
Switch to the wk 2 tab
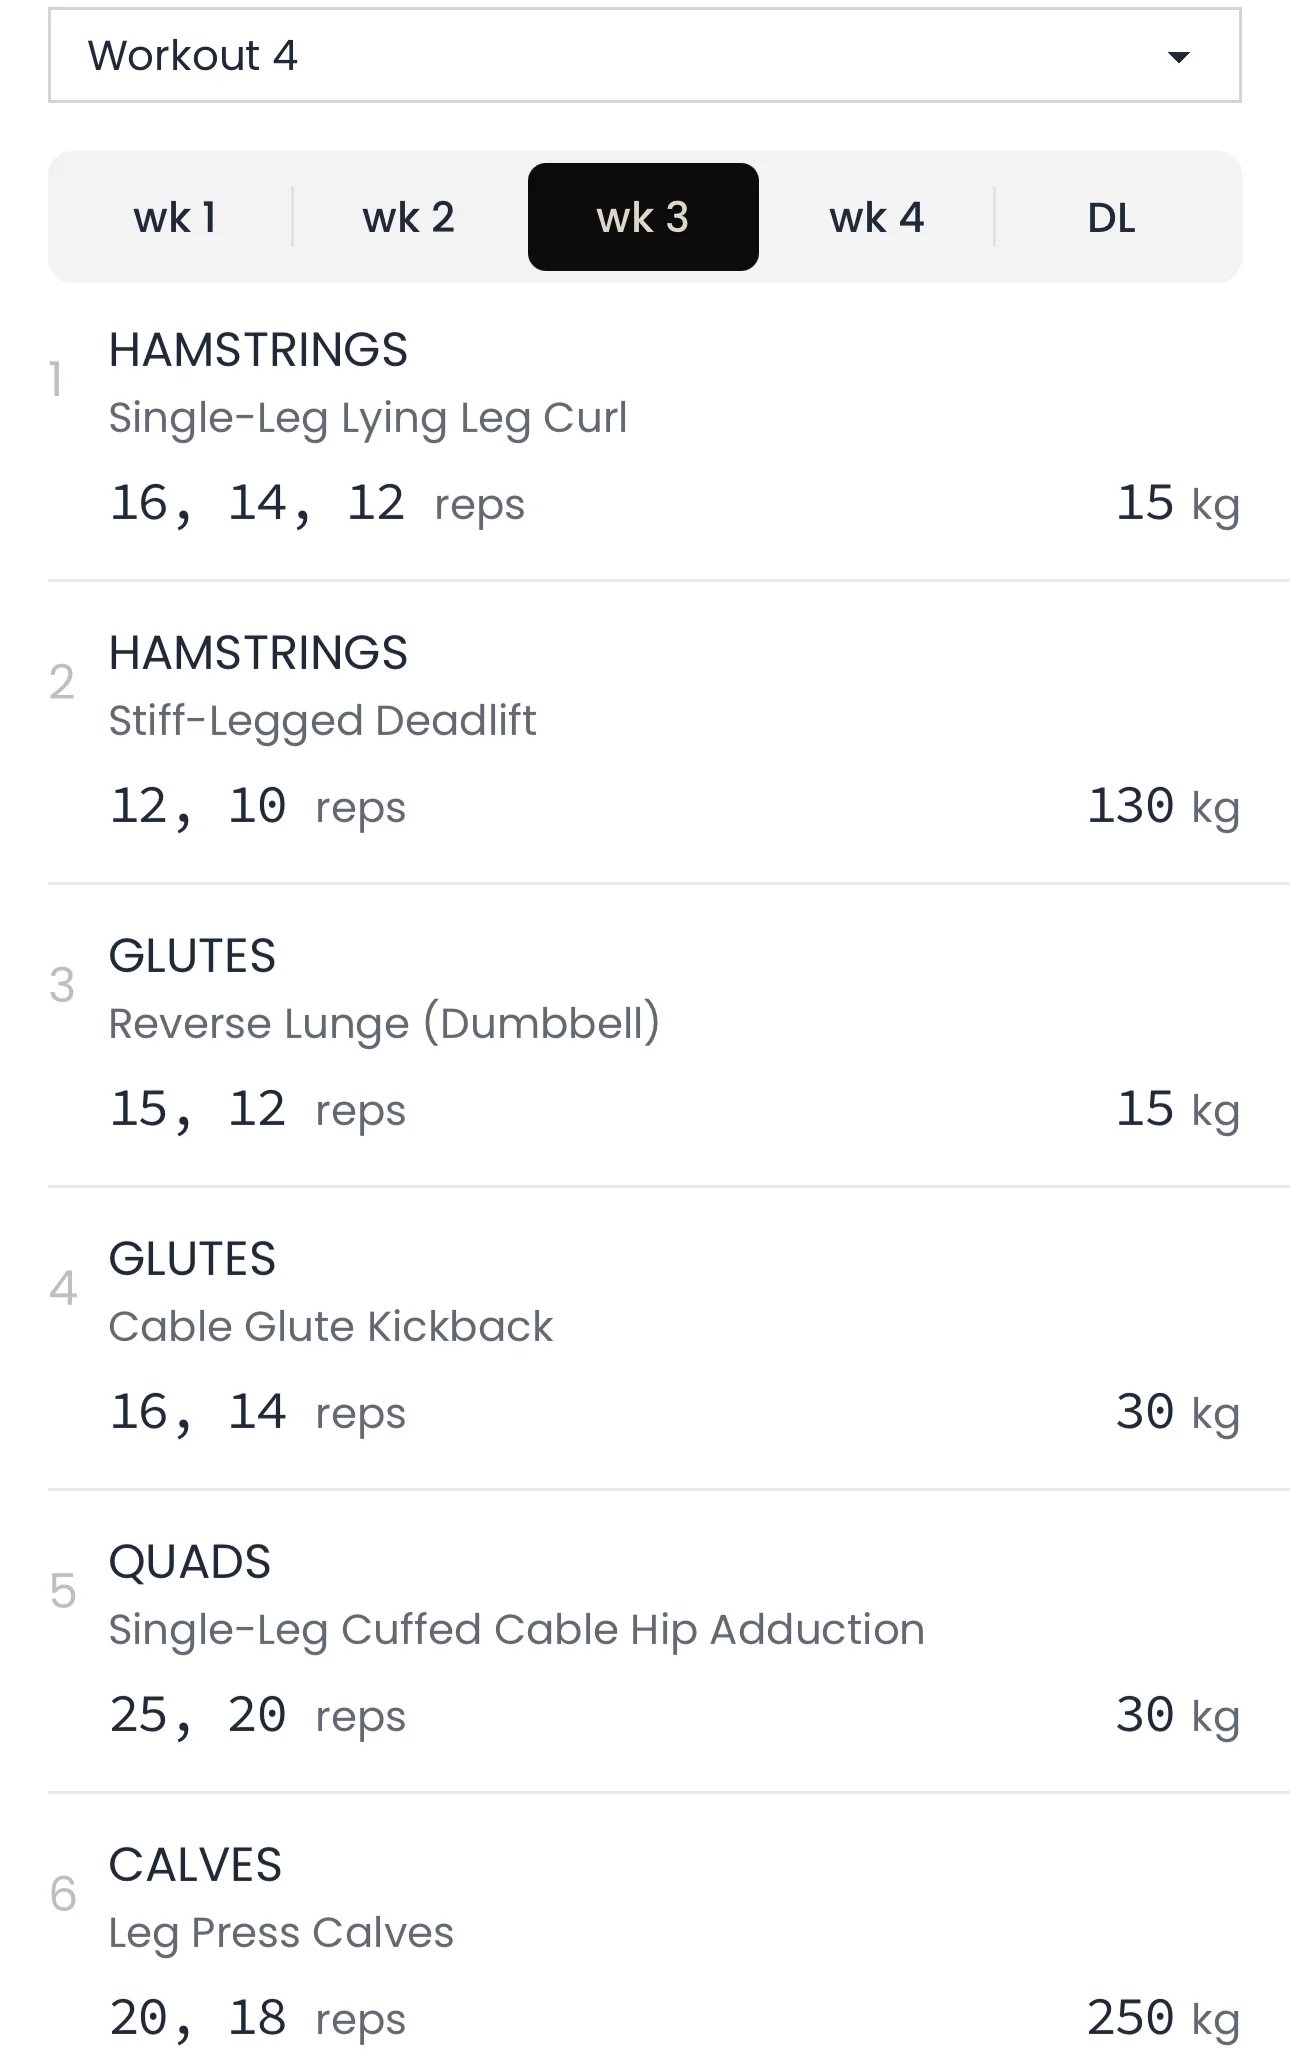coord(408,218)
